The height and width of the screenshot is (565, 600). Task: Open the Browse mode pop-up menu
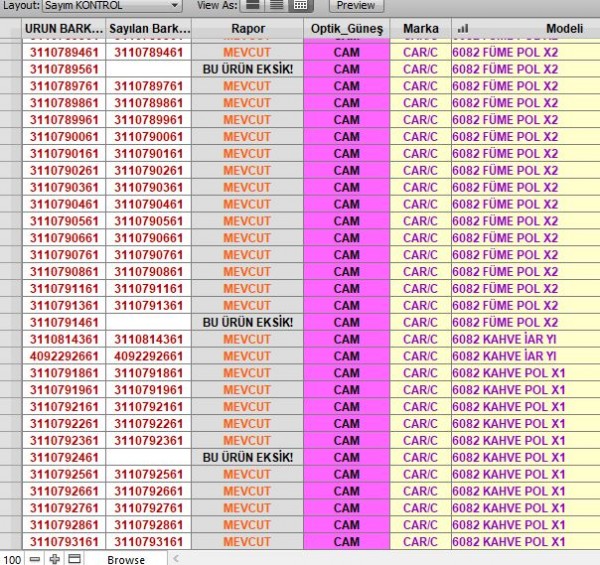pos(126,560)
